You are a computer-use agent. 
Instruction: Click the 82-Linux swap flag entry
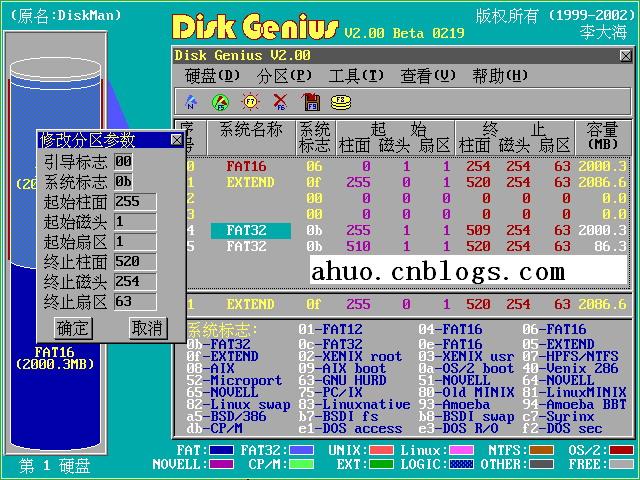coord(239,404)
